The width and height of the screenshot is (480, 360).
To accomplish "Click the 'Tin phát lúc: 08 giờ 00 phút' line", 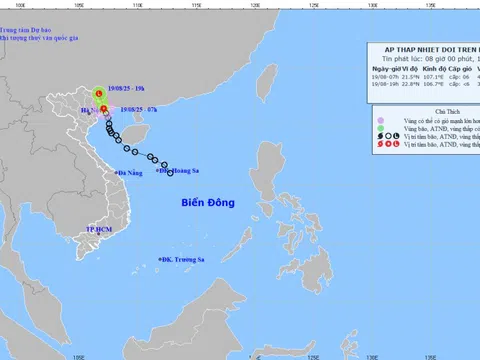I will pos(428,59).
